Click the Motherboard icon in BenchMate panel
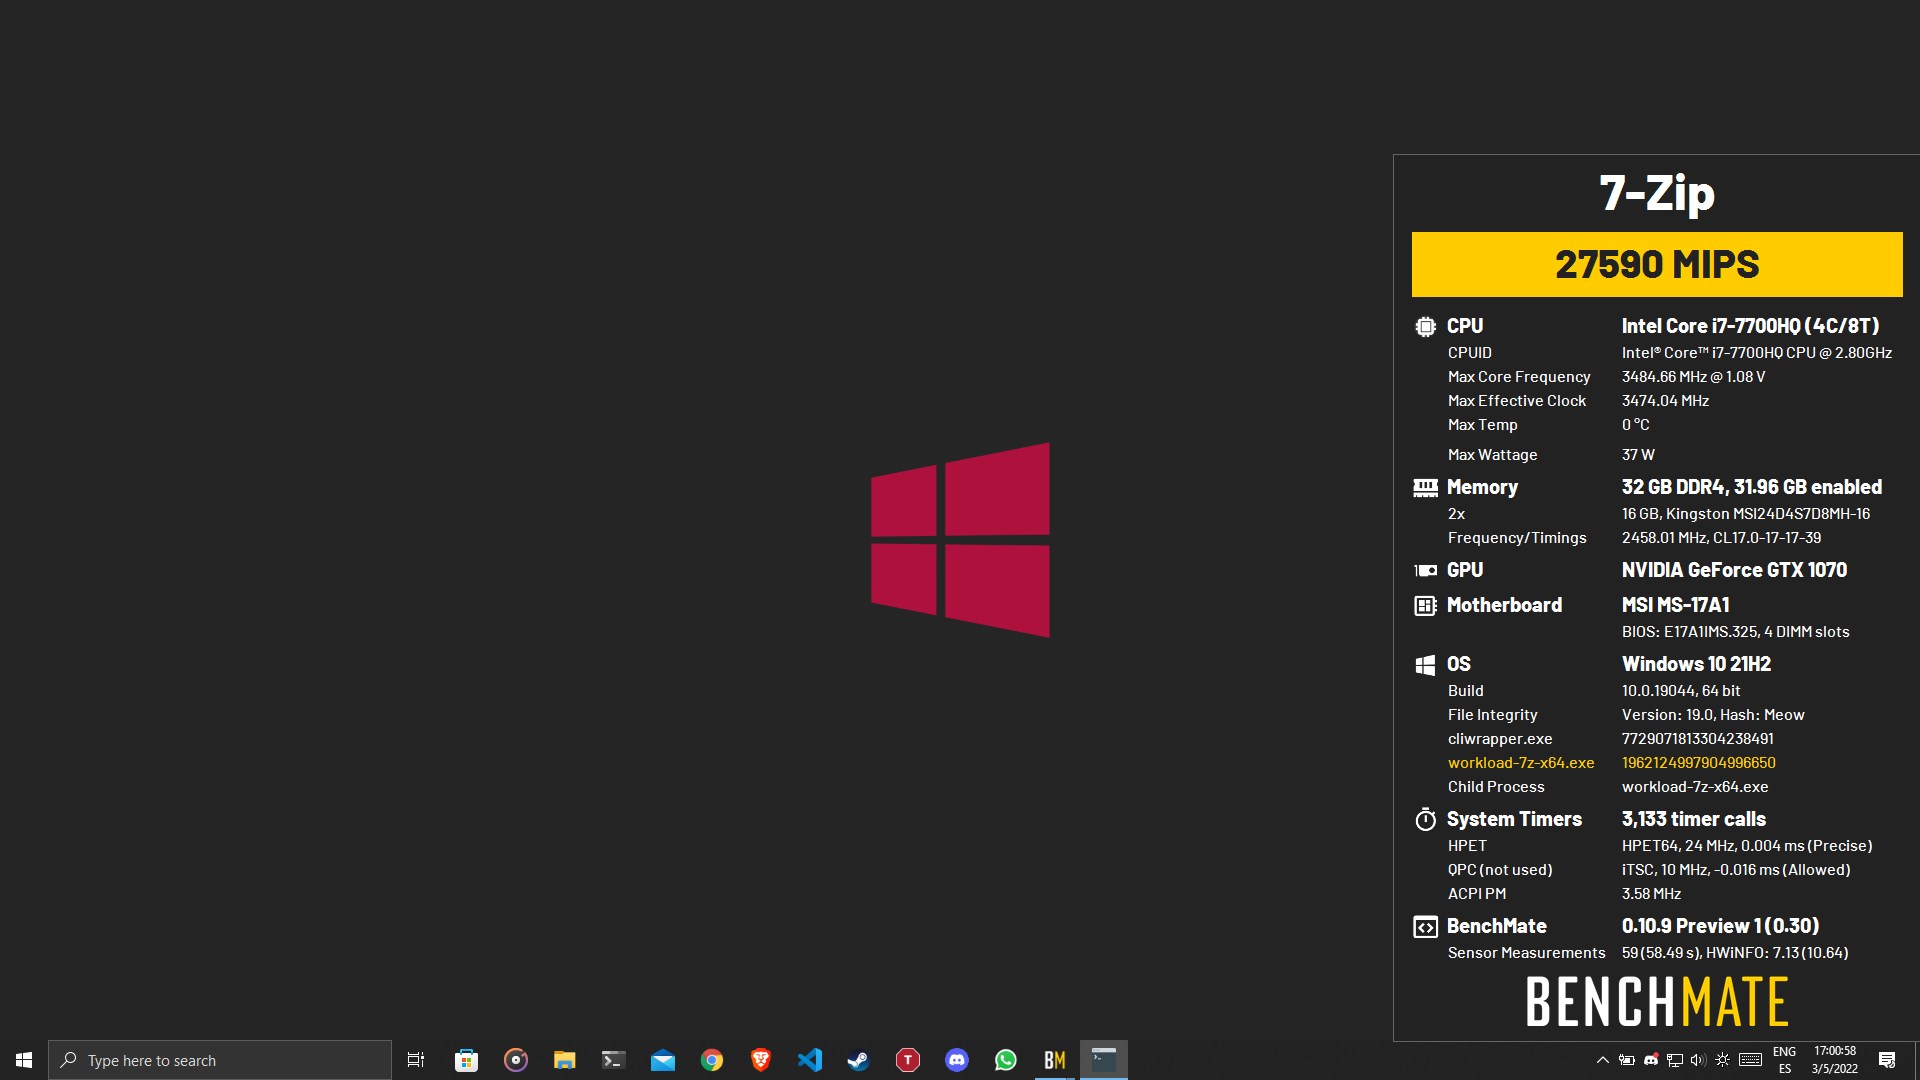1920x1080 pixels. coord(1425,605)
